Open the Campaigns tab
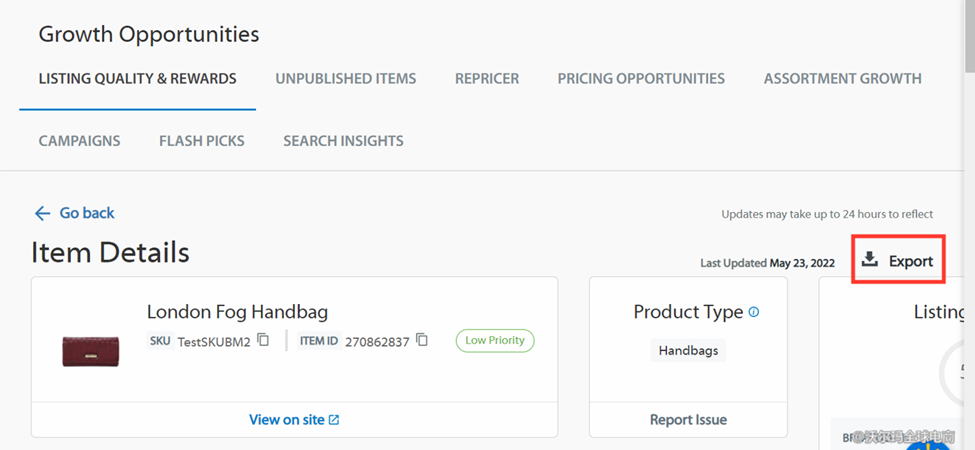The width and height of the screenshot is (975, 450). click(79, 141)
